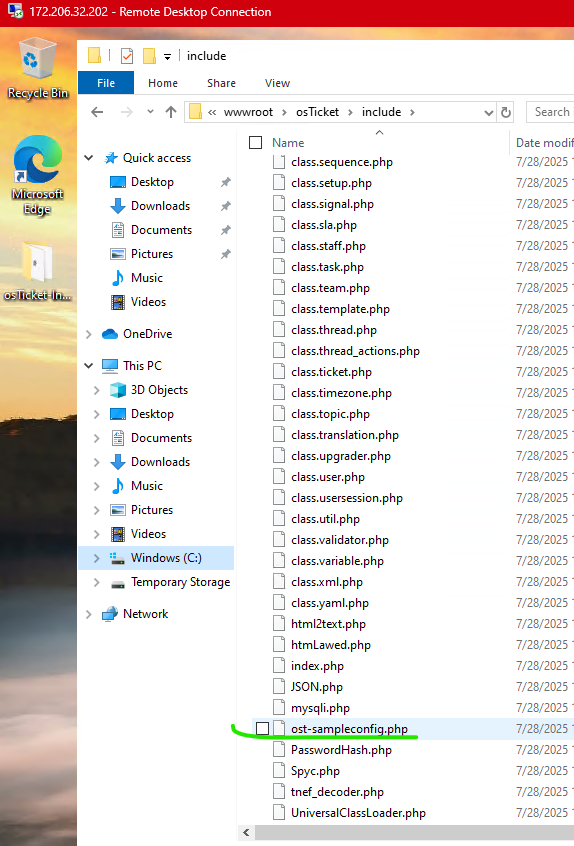Viewport: 574px width, 846px height.
Task: Open Desktop under Quick access
Action: click(x=152, y=182)
